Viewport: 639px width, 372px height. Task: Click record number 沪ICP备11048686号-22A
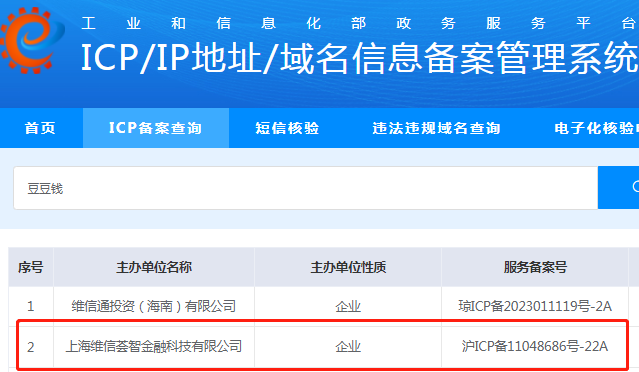coord(535,347)
